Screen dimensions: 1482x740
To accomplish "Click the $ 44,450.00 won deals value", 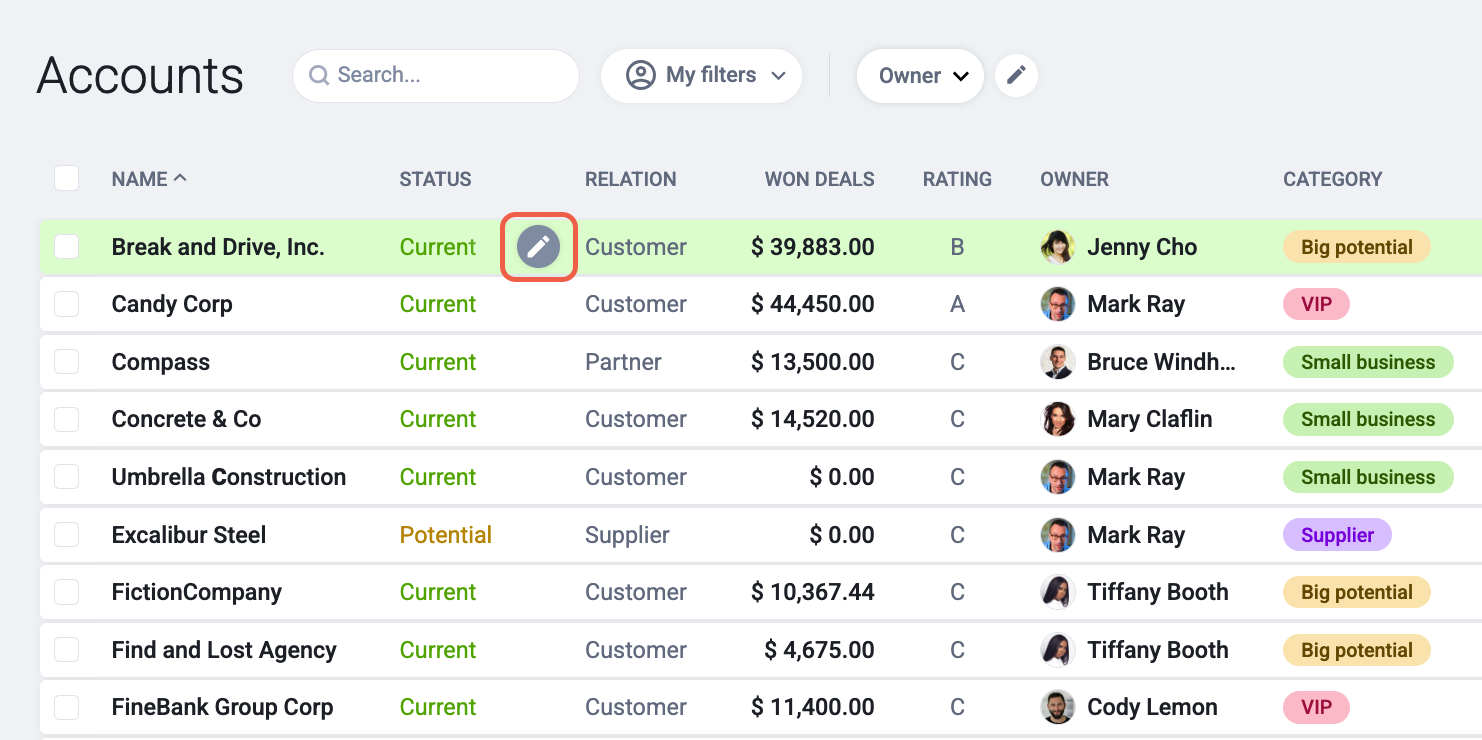I will (813, 304).
